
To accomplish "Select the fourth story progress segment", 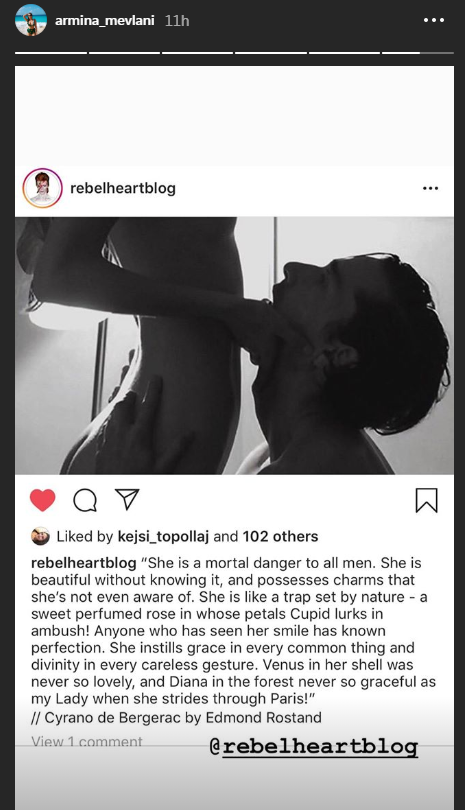I will point(271,53).
